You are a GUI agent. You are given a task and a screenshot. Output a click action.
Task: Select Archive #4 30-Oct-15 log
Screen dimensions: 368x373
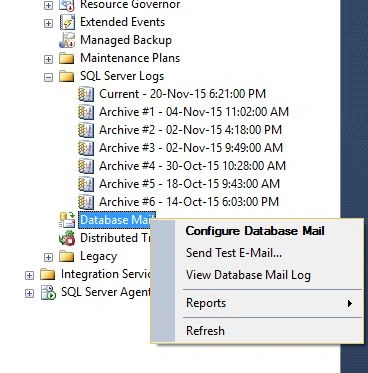(x=192, y=166)
